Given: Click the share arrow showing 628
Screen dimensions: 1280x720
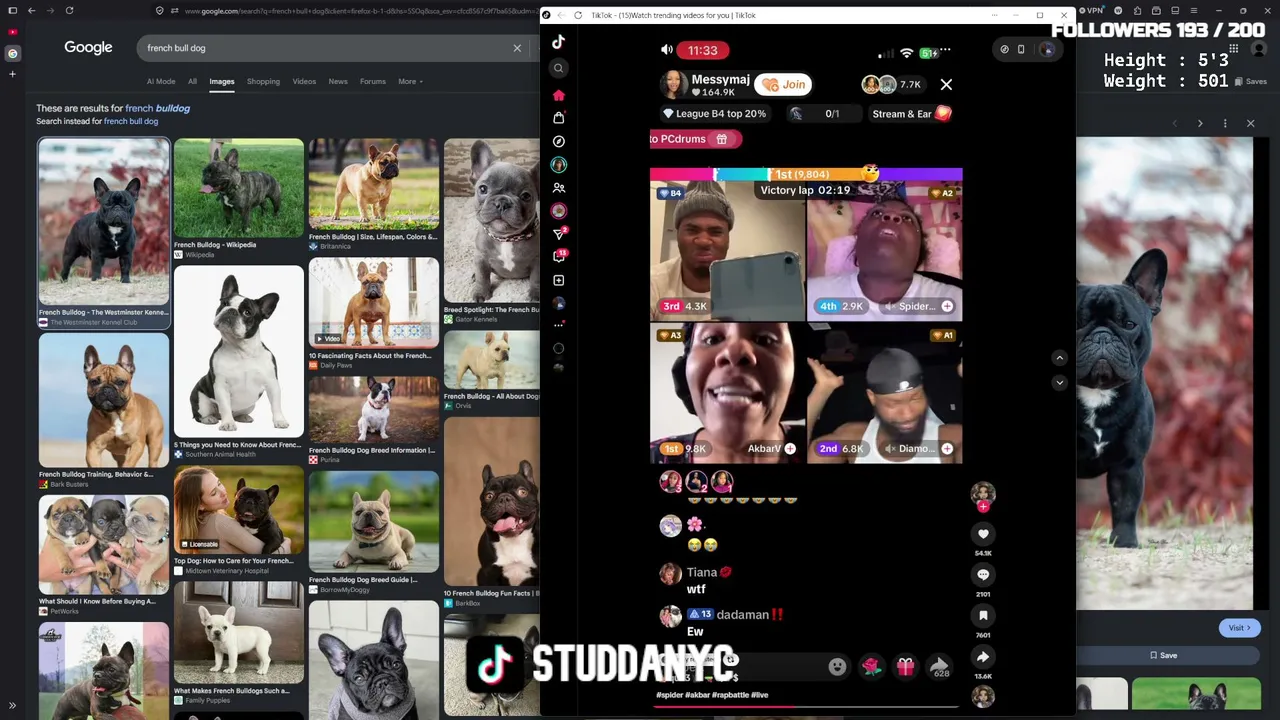Looking at the screenshot, I should click(939, 667).
